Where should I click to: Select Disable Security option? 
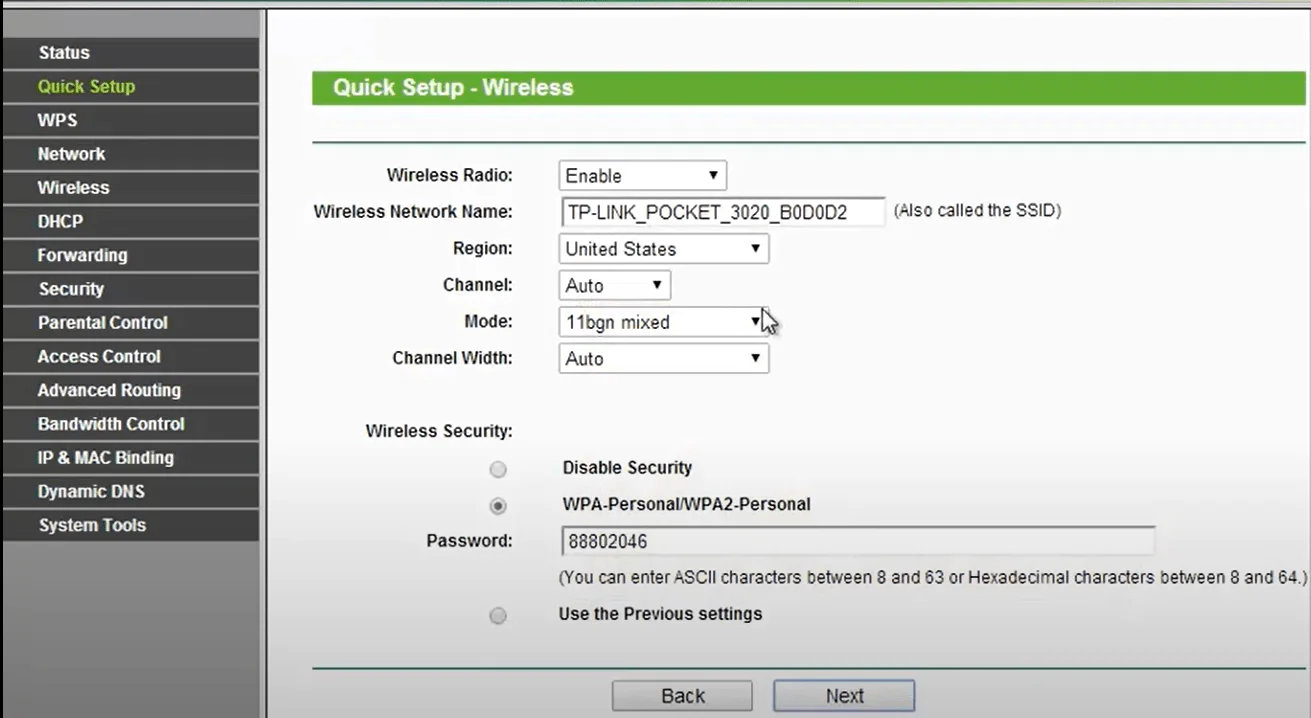(498, 468)
